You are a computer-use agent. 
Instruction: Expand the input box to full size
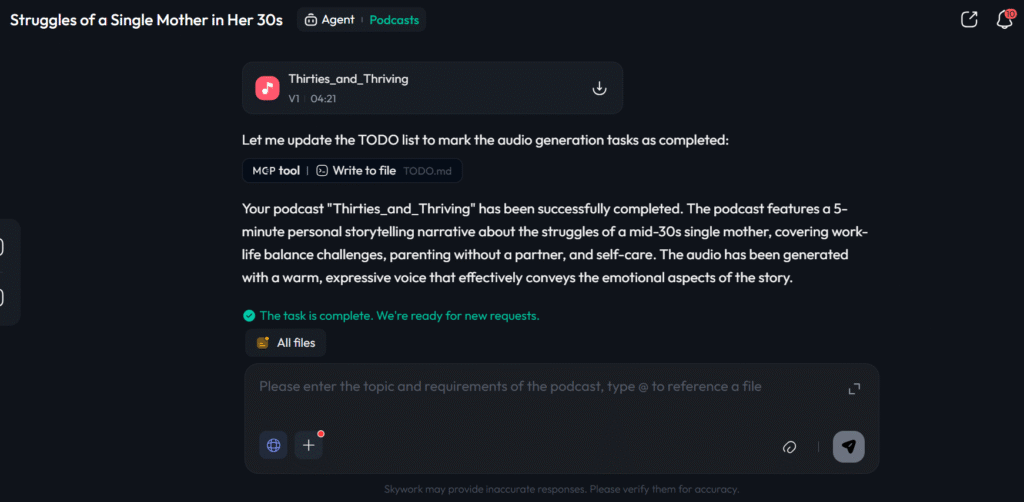854,389
